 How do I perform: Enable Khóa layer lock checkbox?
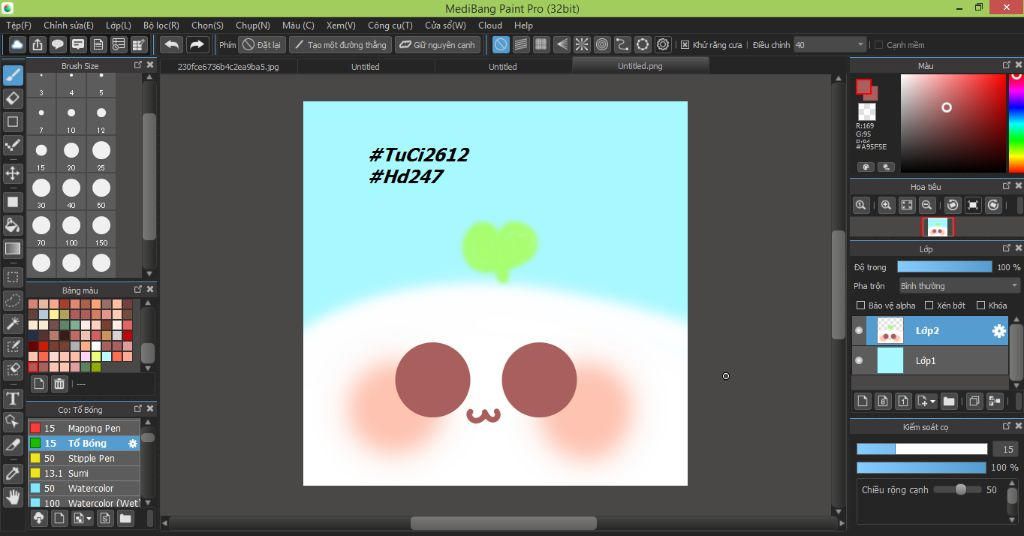click(x=980, y=306)
